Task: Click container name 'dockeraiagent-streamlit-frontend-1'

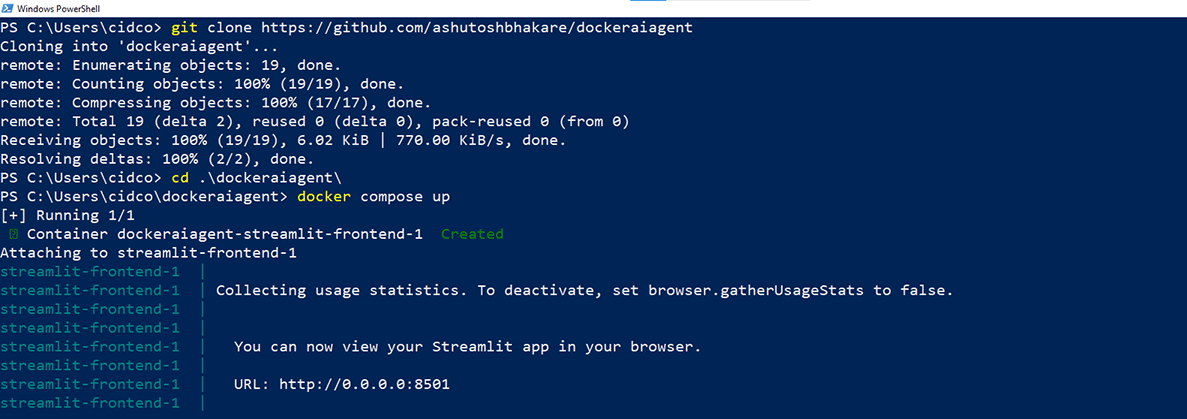Action: 278,234
